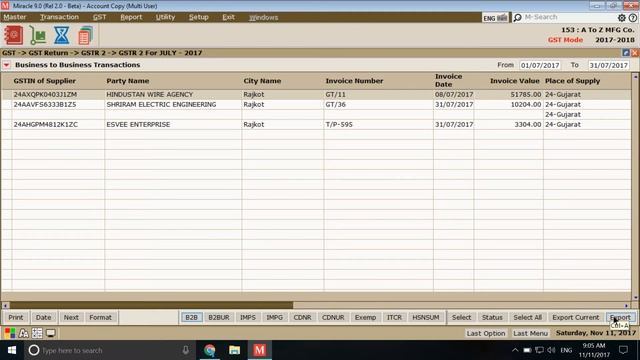Open the orange copy-documents toolbar icon
The image size is (640, 360).
(x=85, y=36)
